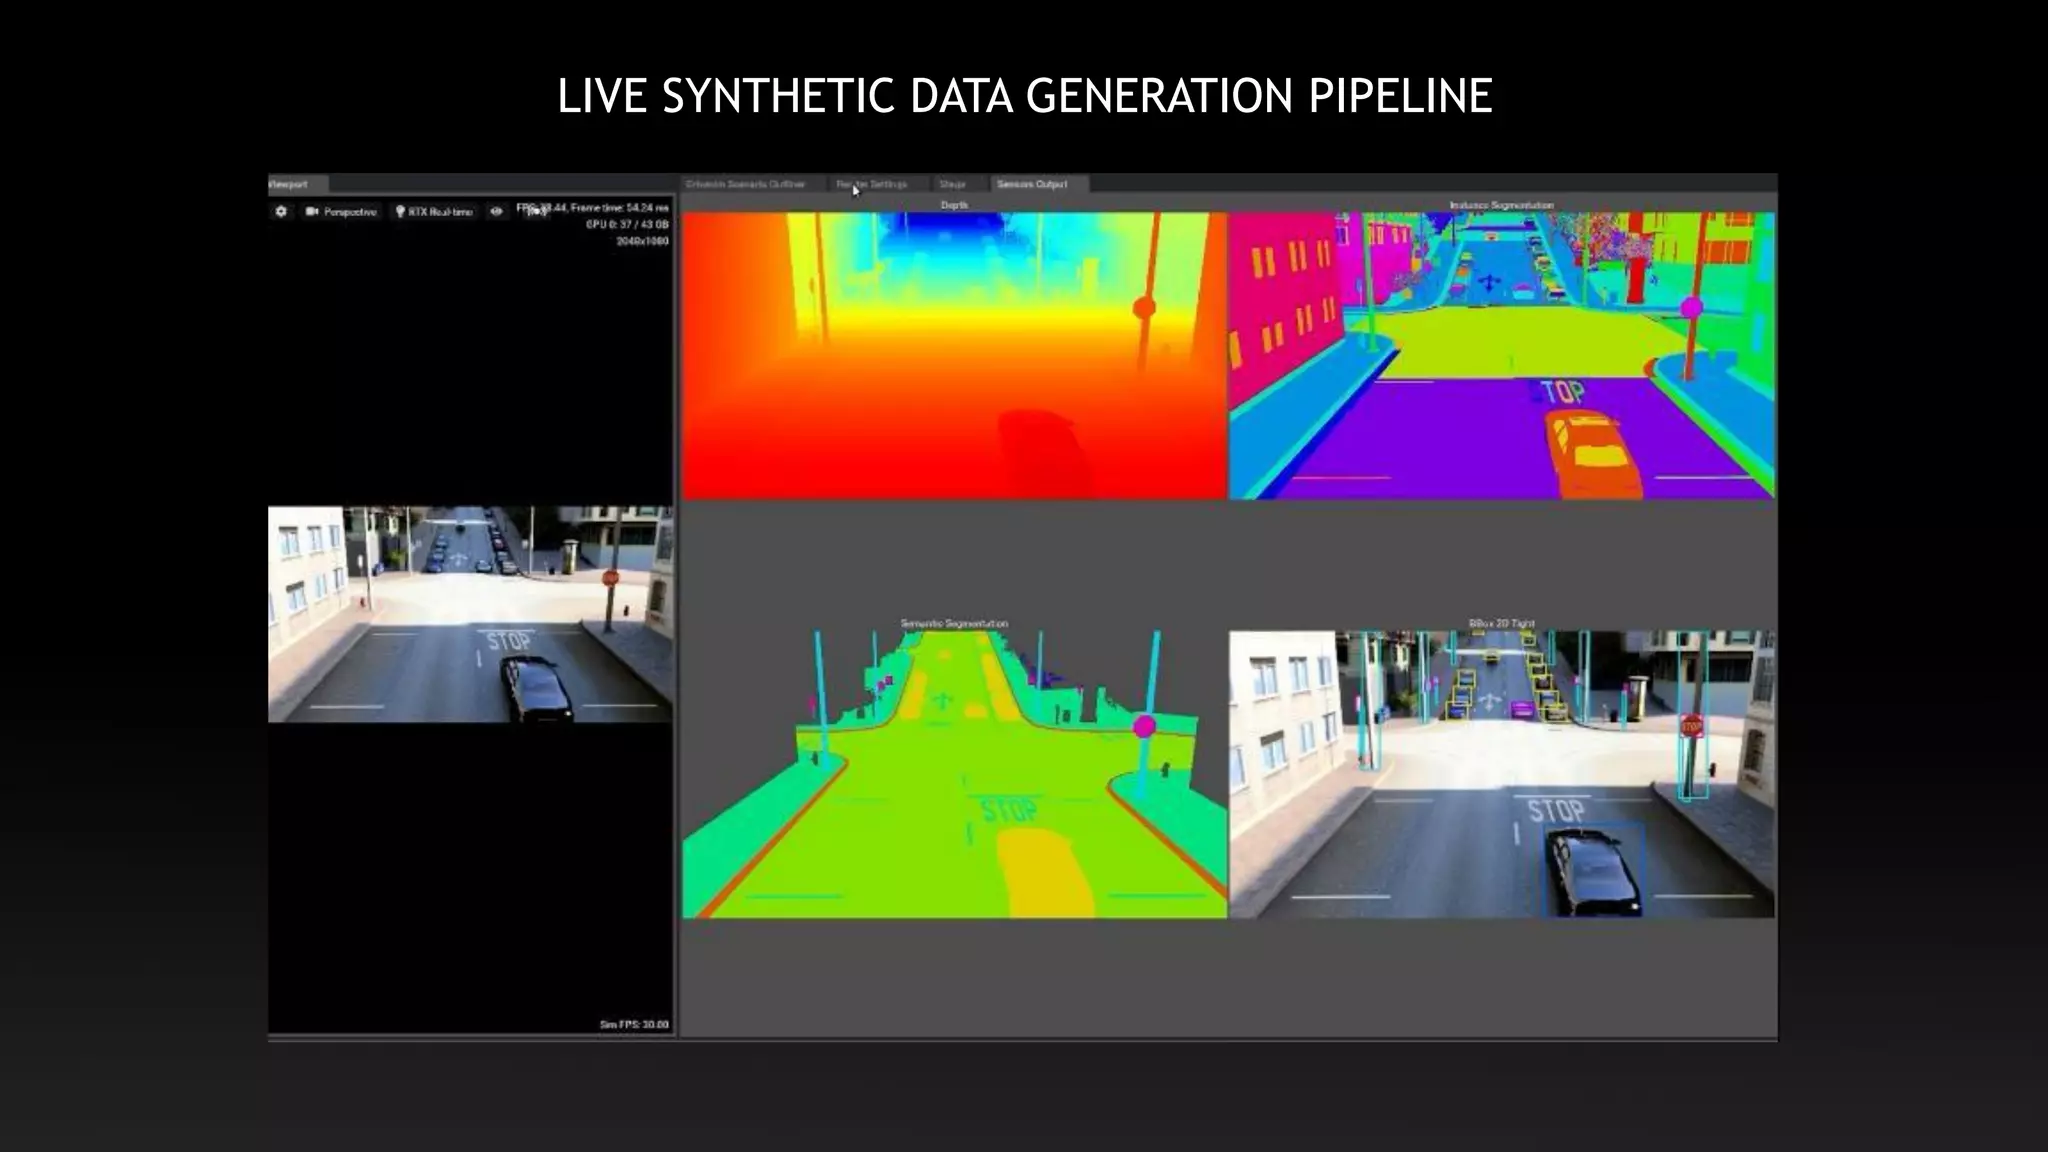Click the Frame time readout text
The width and height of the screenshot is (2048, 1152).
click(619, 208)
